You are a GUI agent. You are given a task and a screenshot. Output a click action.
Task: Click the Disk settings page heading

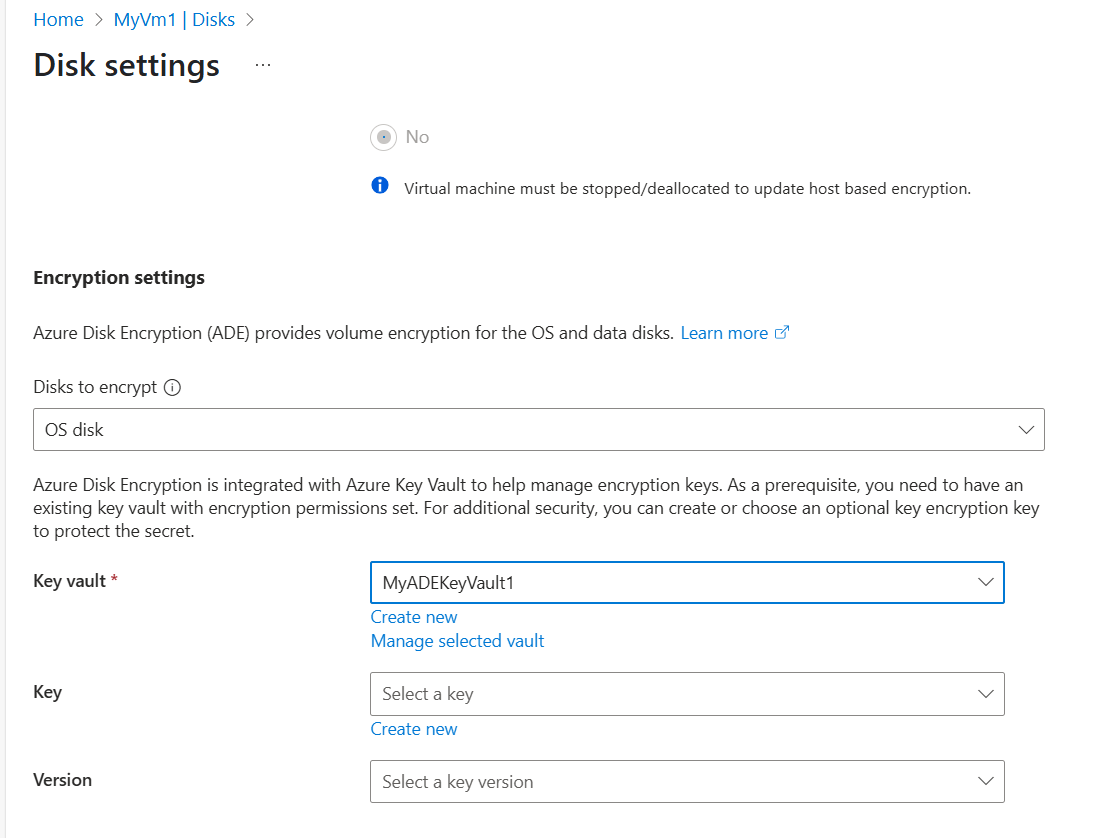126,65
